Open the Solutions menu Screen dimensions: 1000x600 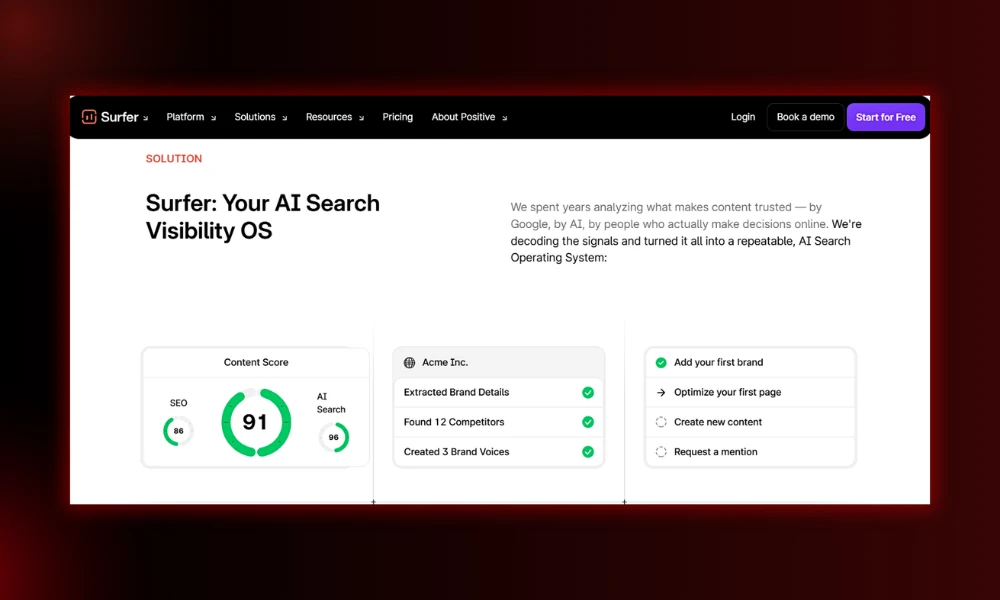pyautogui.click(x=255, y=117)
